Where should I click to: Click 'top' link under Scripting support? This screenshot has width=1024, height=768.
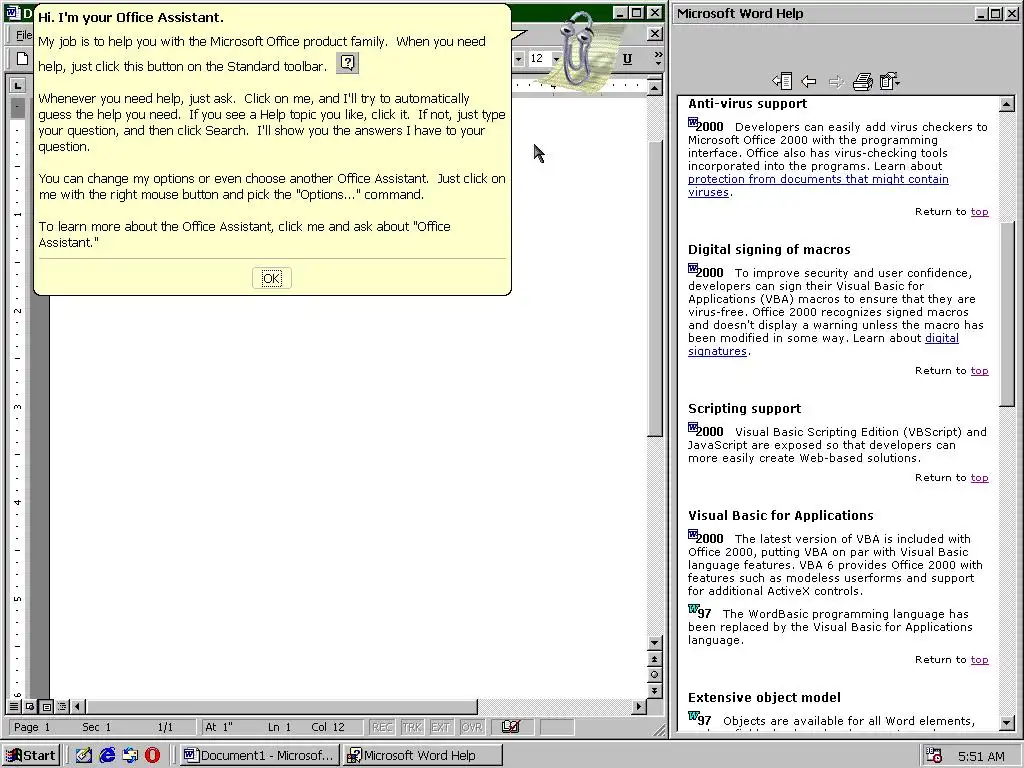[x=979, y=477]
